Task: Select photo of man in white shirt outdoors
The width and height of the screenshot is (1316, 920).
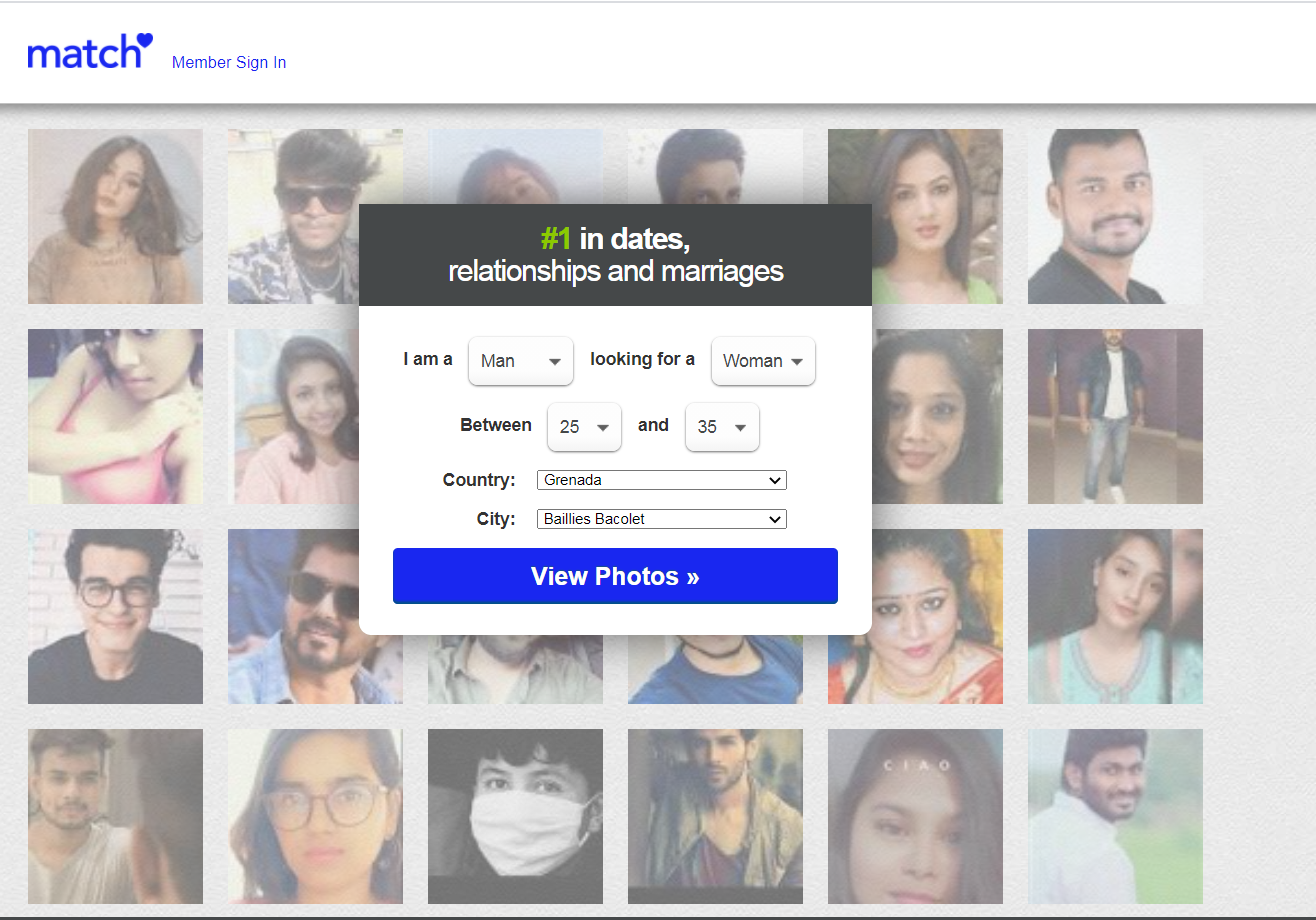Action: point(1115,816)
